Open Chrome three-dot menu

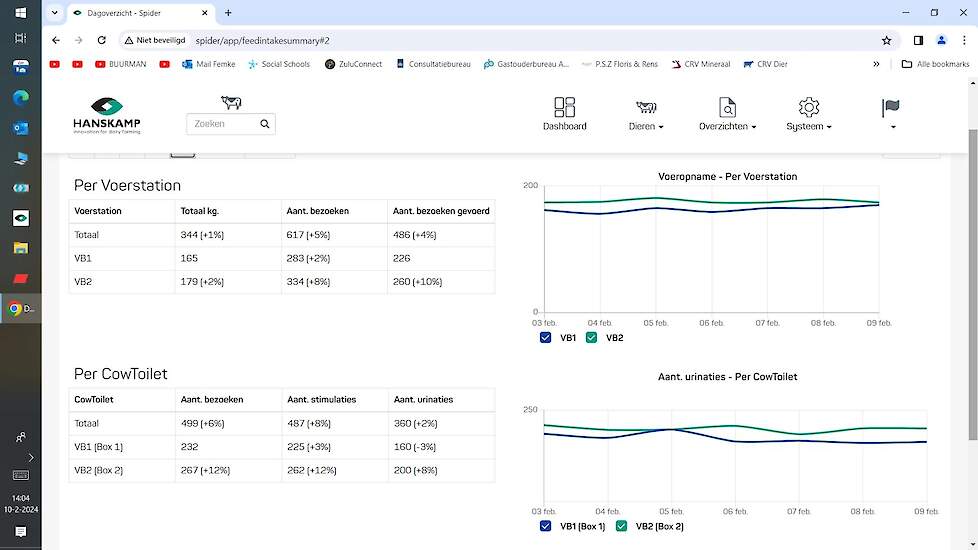[x=964, y=40]
